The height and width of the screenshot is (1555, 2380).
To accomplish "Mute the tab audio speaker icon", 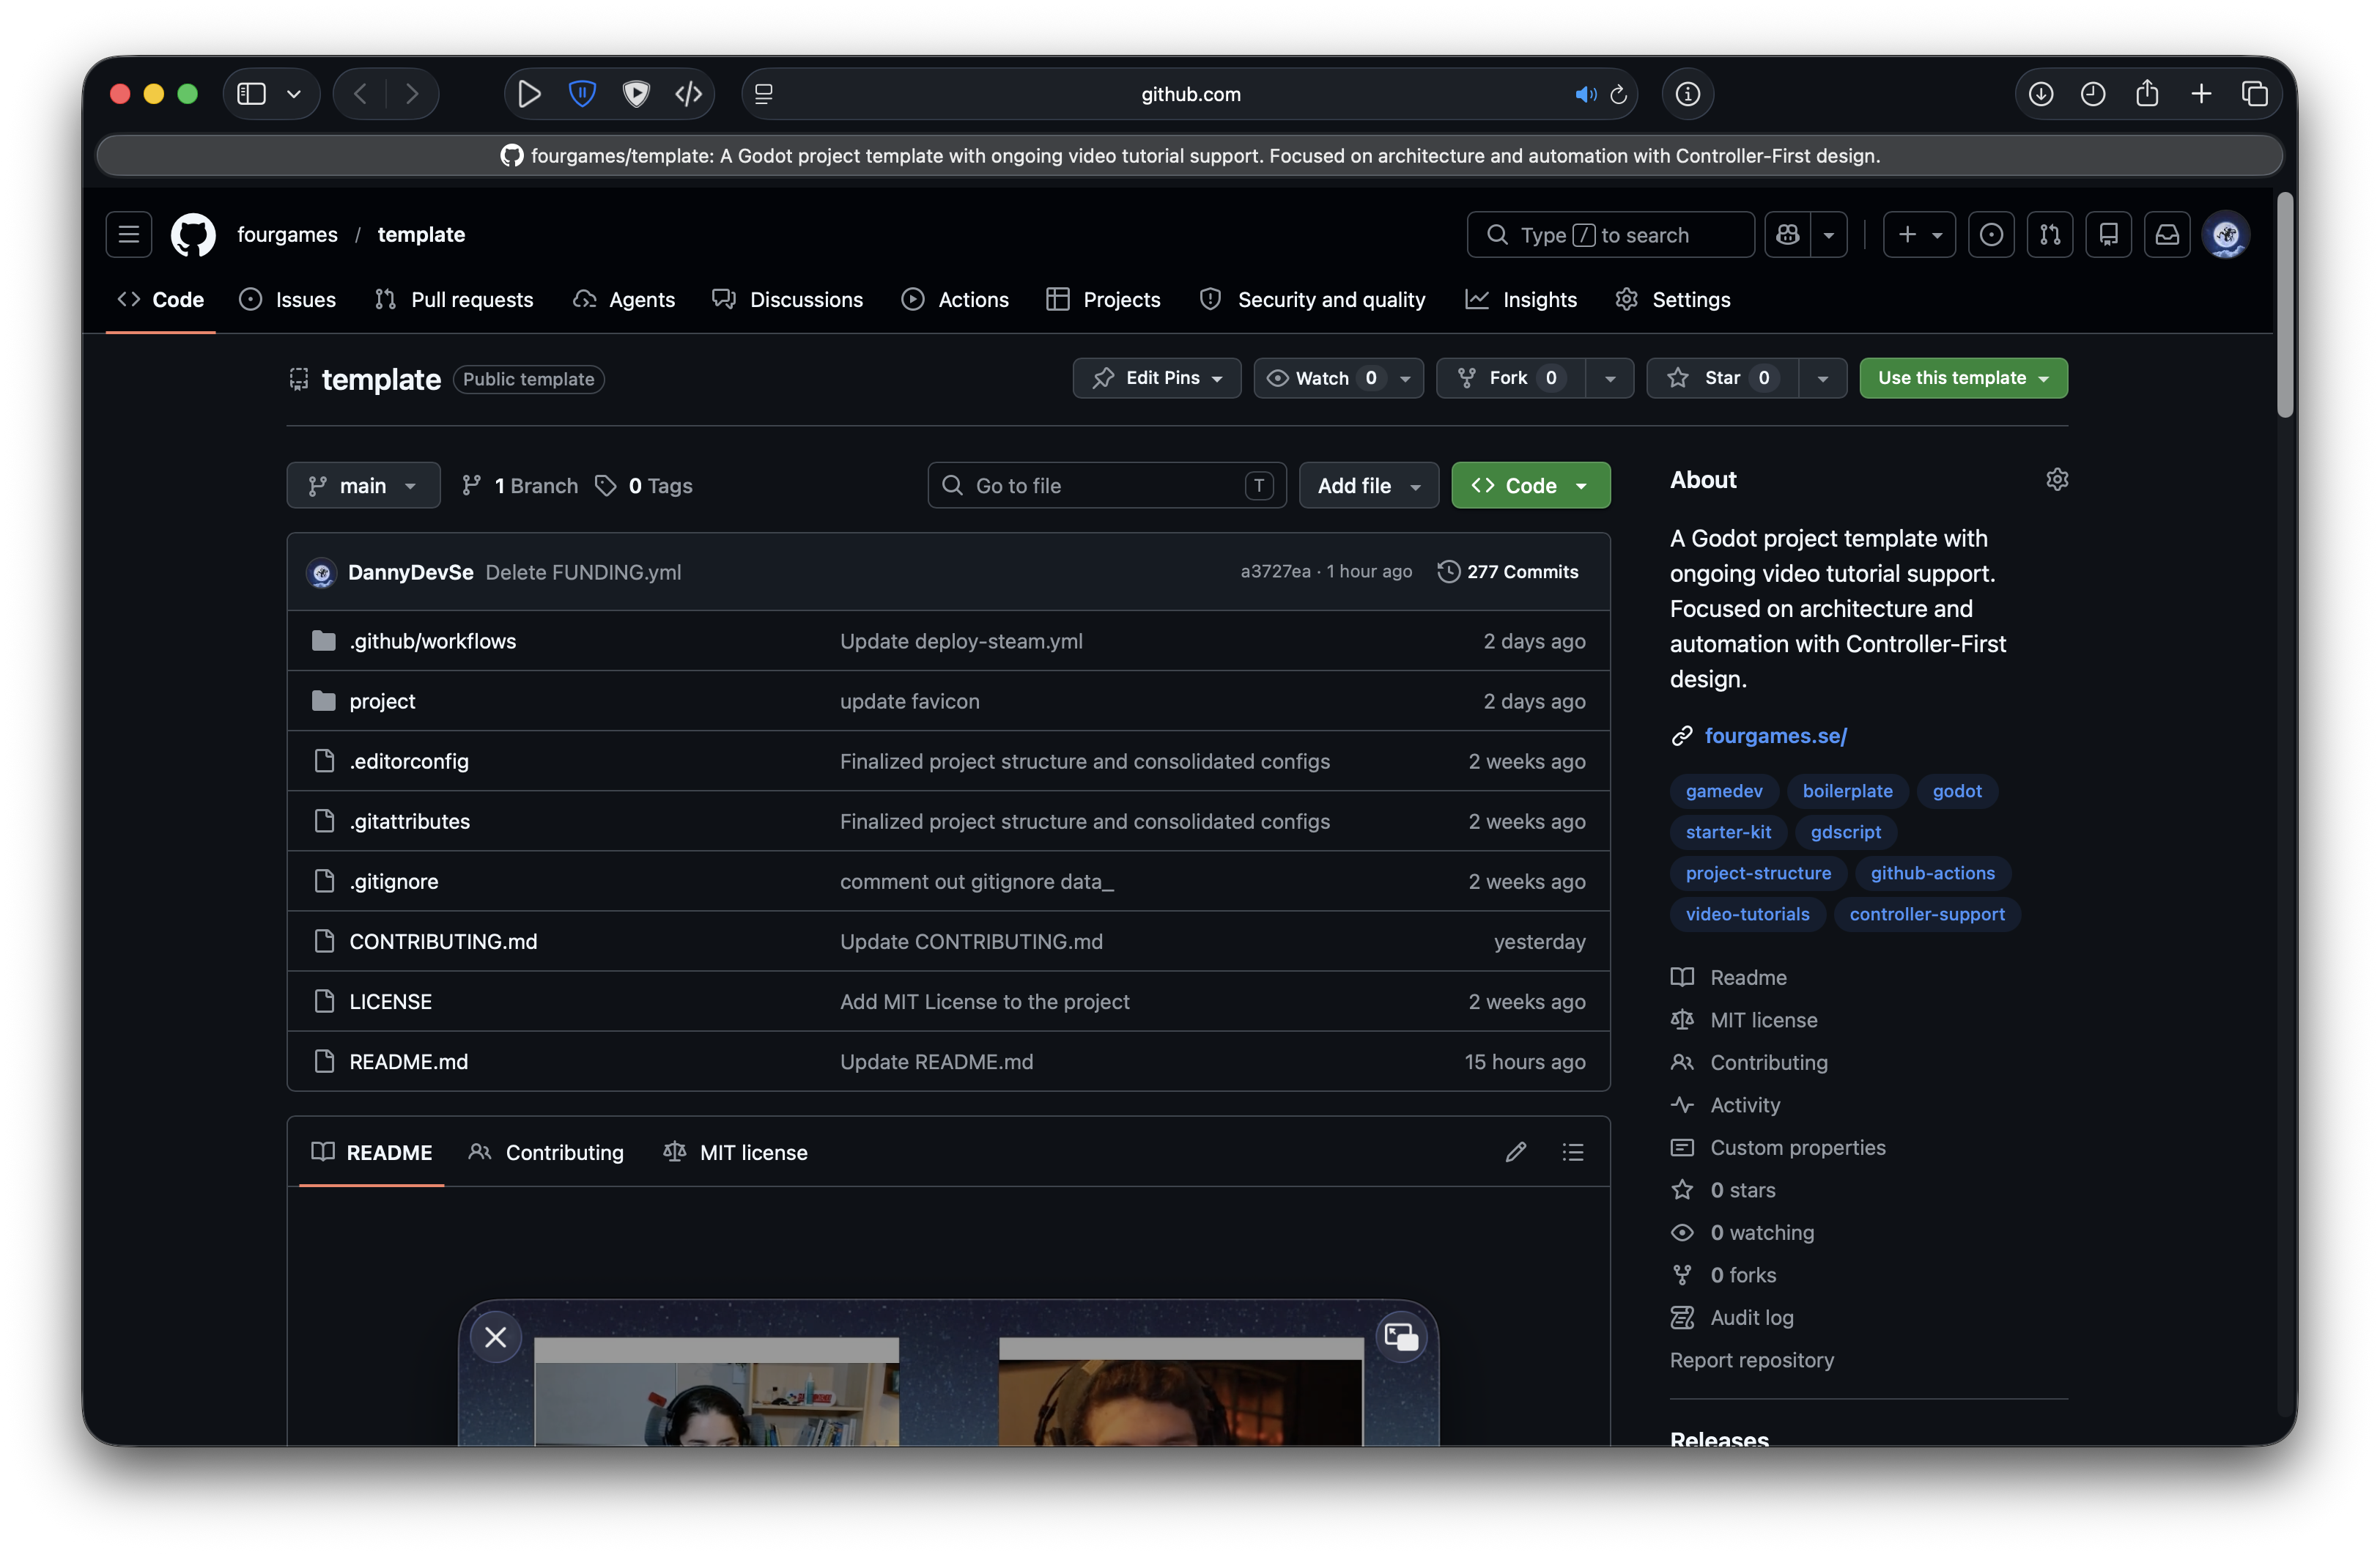I will pos(1586,94).
